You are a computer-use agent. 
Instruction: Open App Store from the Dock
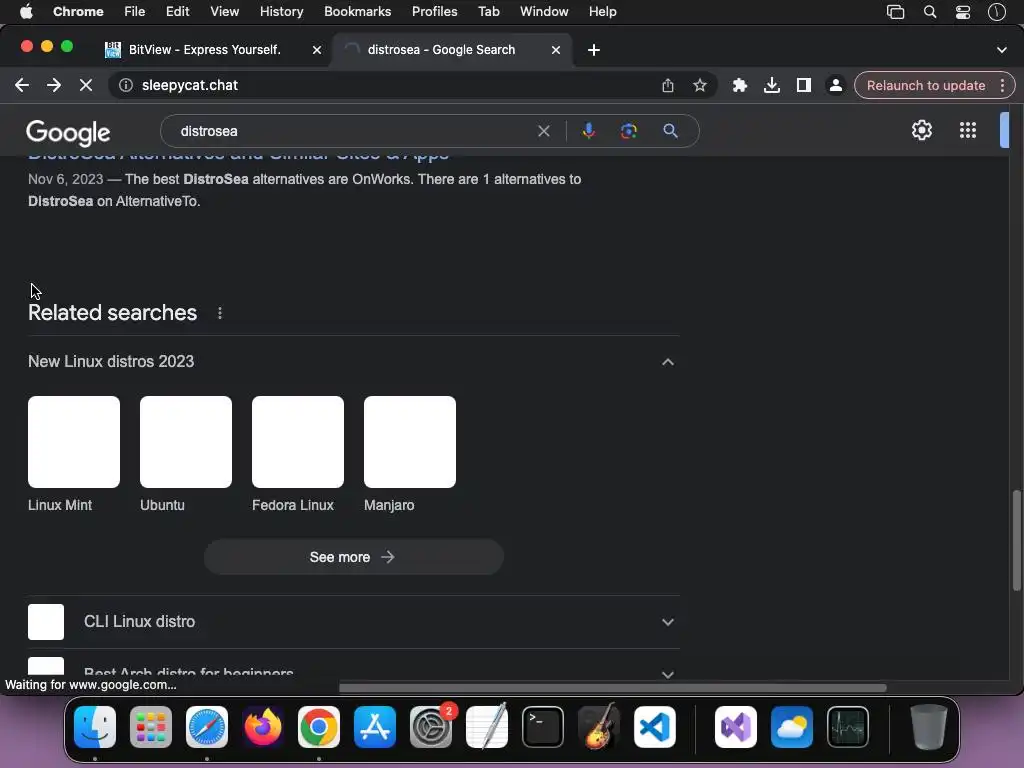pyautogui.click(x=375, y=727)
